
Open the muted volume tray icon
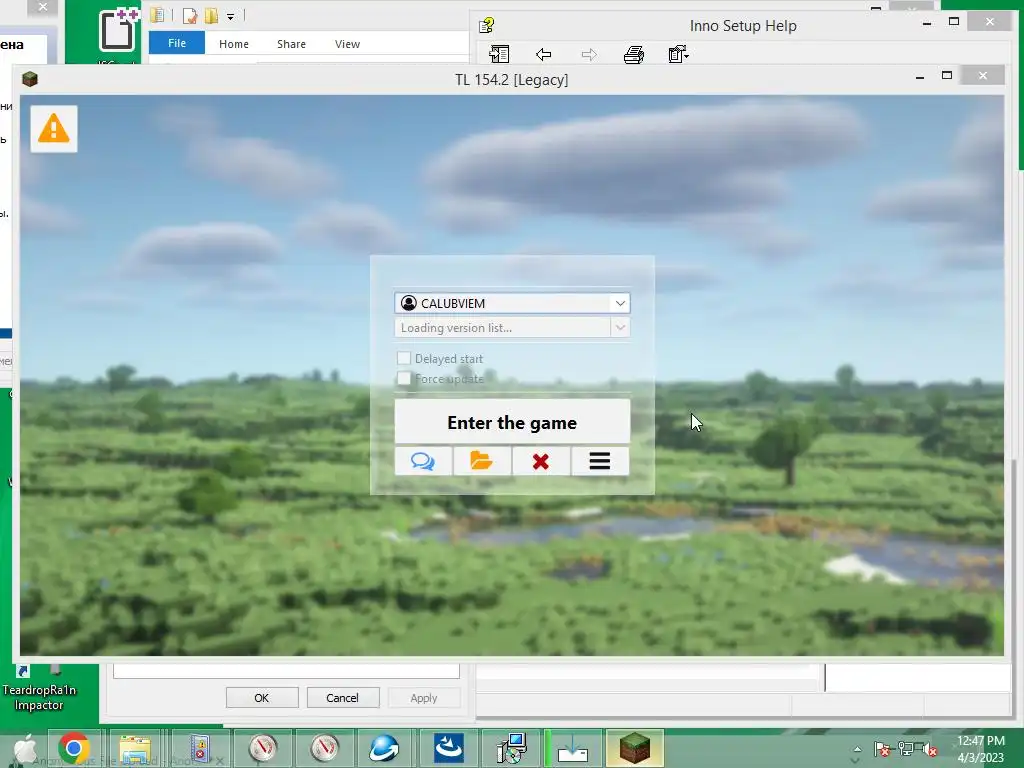[930, 749]
